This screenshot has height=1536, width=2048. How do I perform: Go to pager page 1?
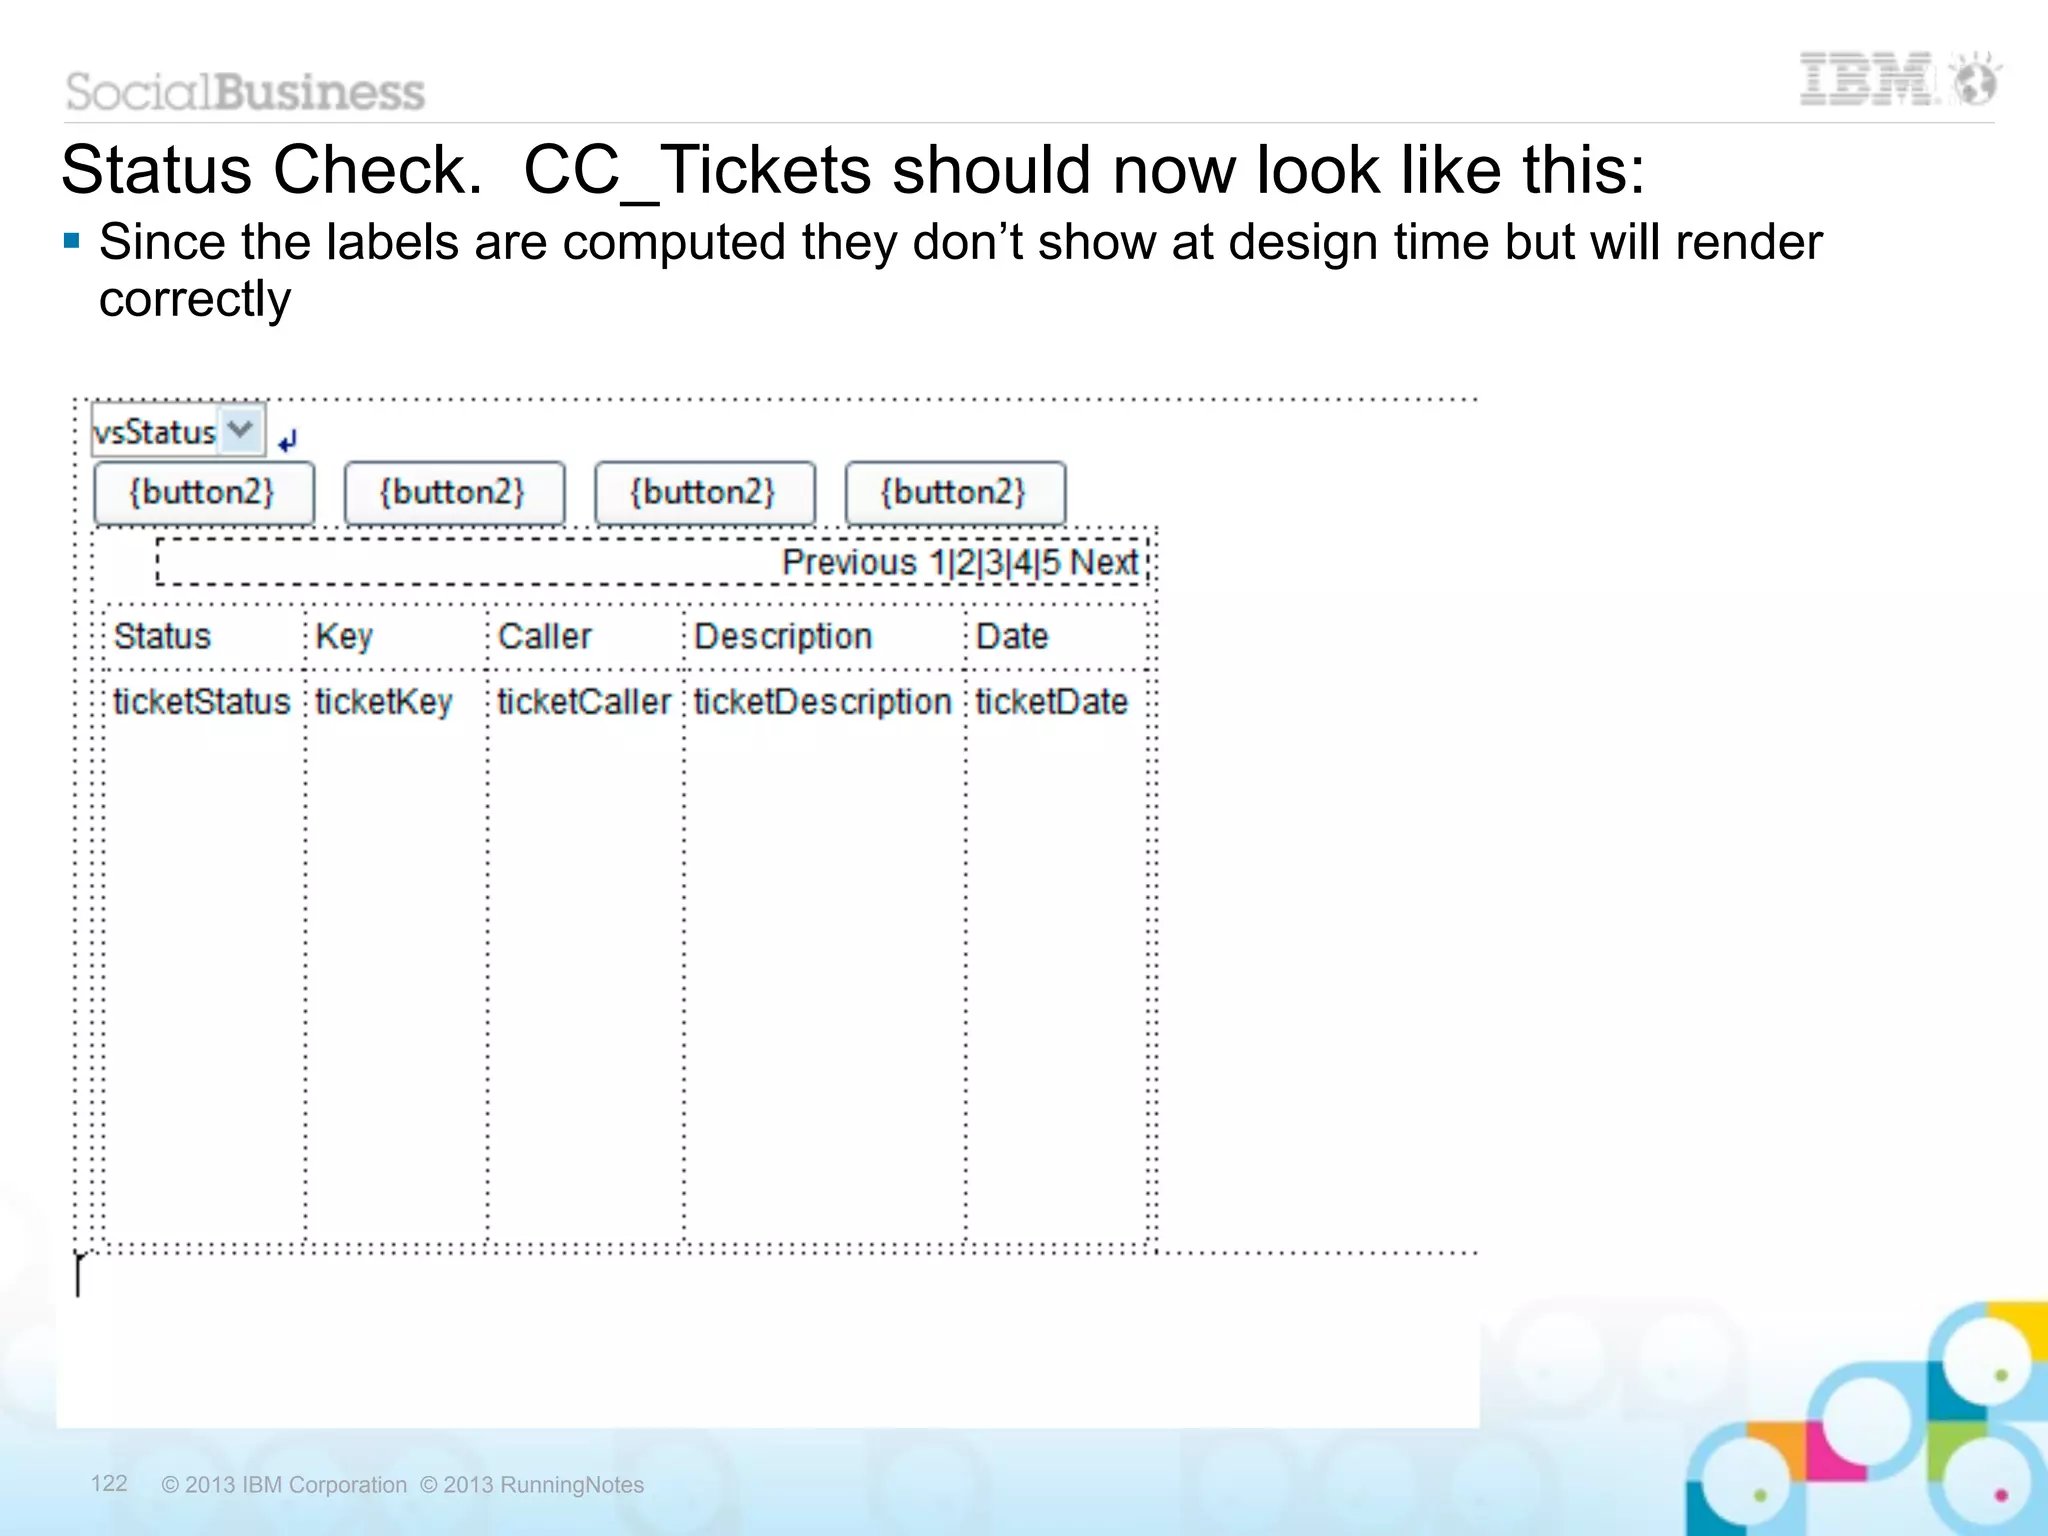pyautogui.click(x=937, y=562)
